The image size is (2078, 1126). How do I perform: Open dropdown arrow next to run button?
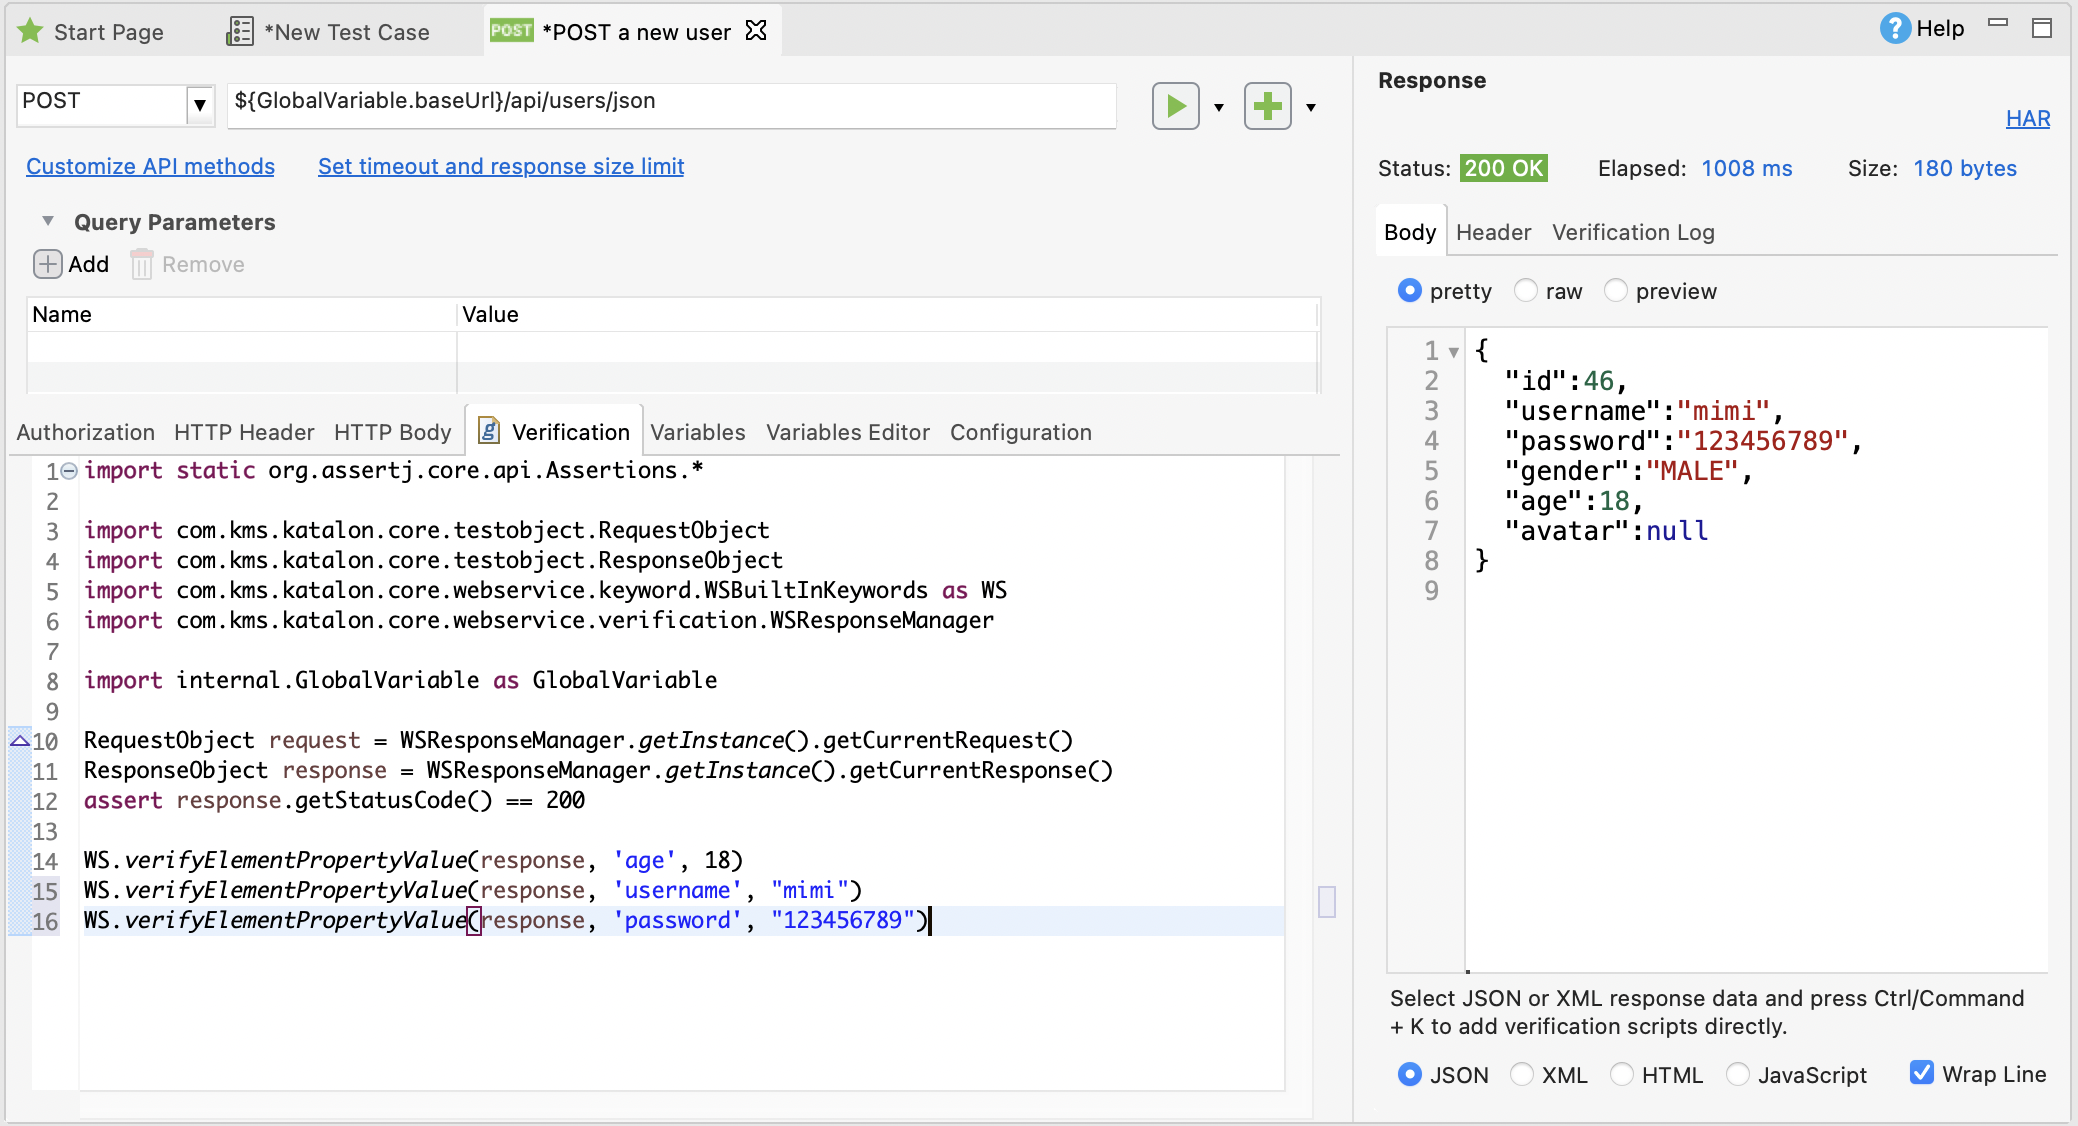(x=1219, y=107)
